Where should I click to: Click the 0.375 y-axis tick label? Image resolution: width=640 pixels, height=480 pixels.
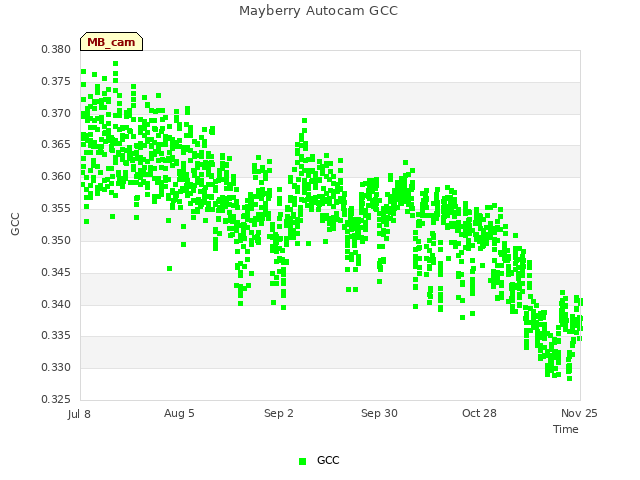[56, 81]
